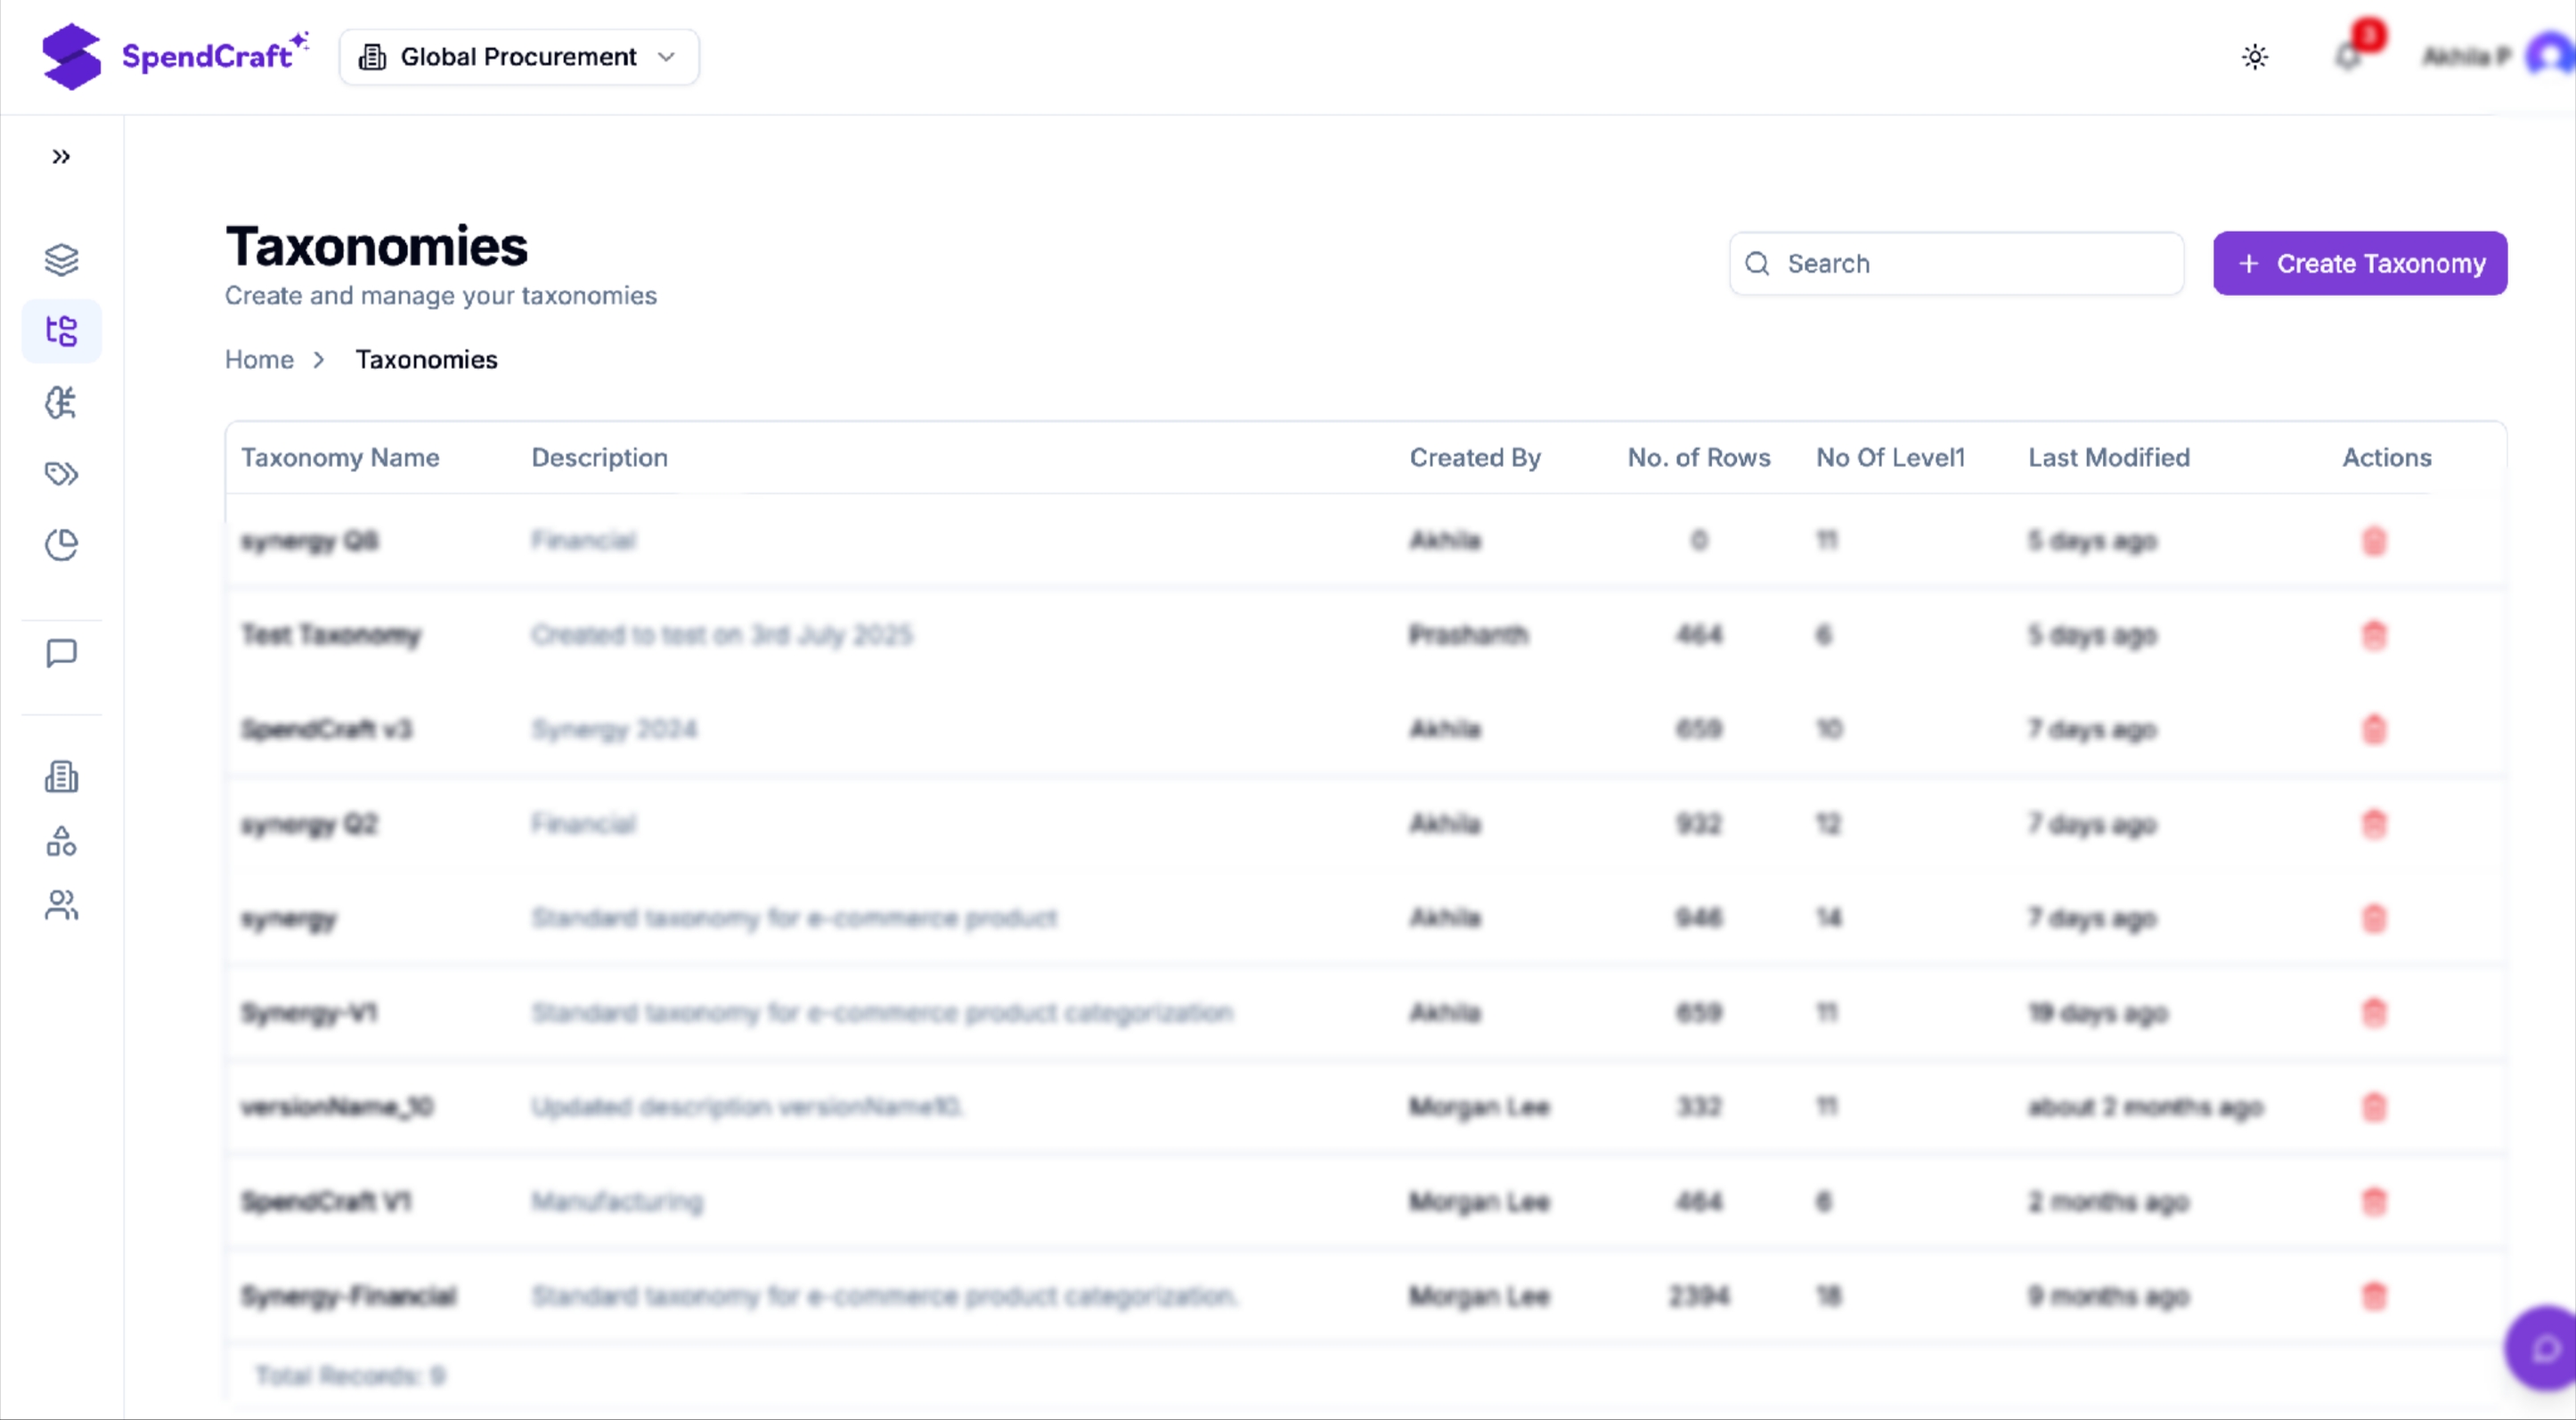
Task: Open notifications bell icon
Action: click(2347, 57)
